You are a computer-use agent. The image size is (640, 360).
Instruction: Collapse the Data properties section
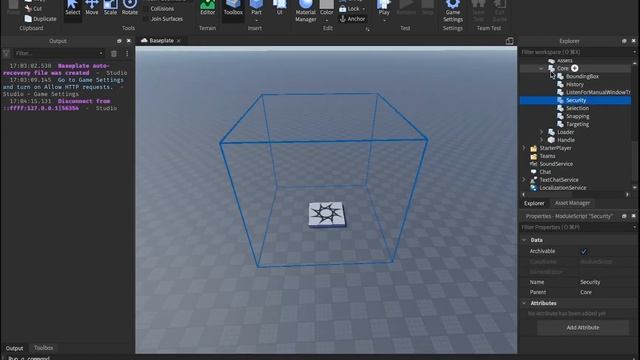tap(524, 240)
